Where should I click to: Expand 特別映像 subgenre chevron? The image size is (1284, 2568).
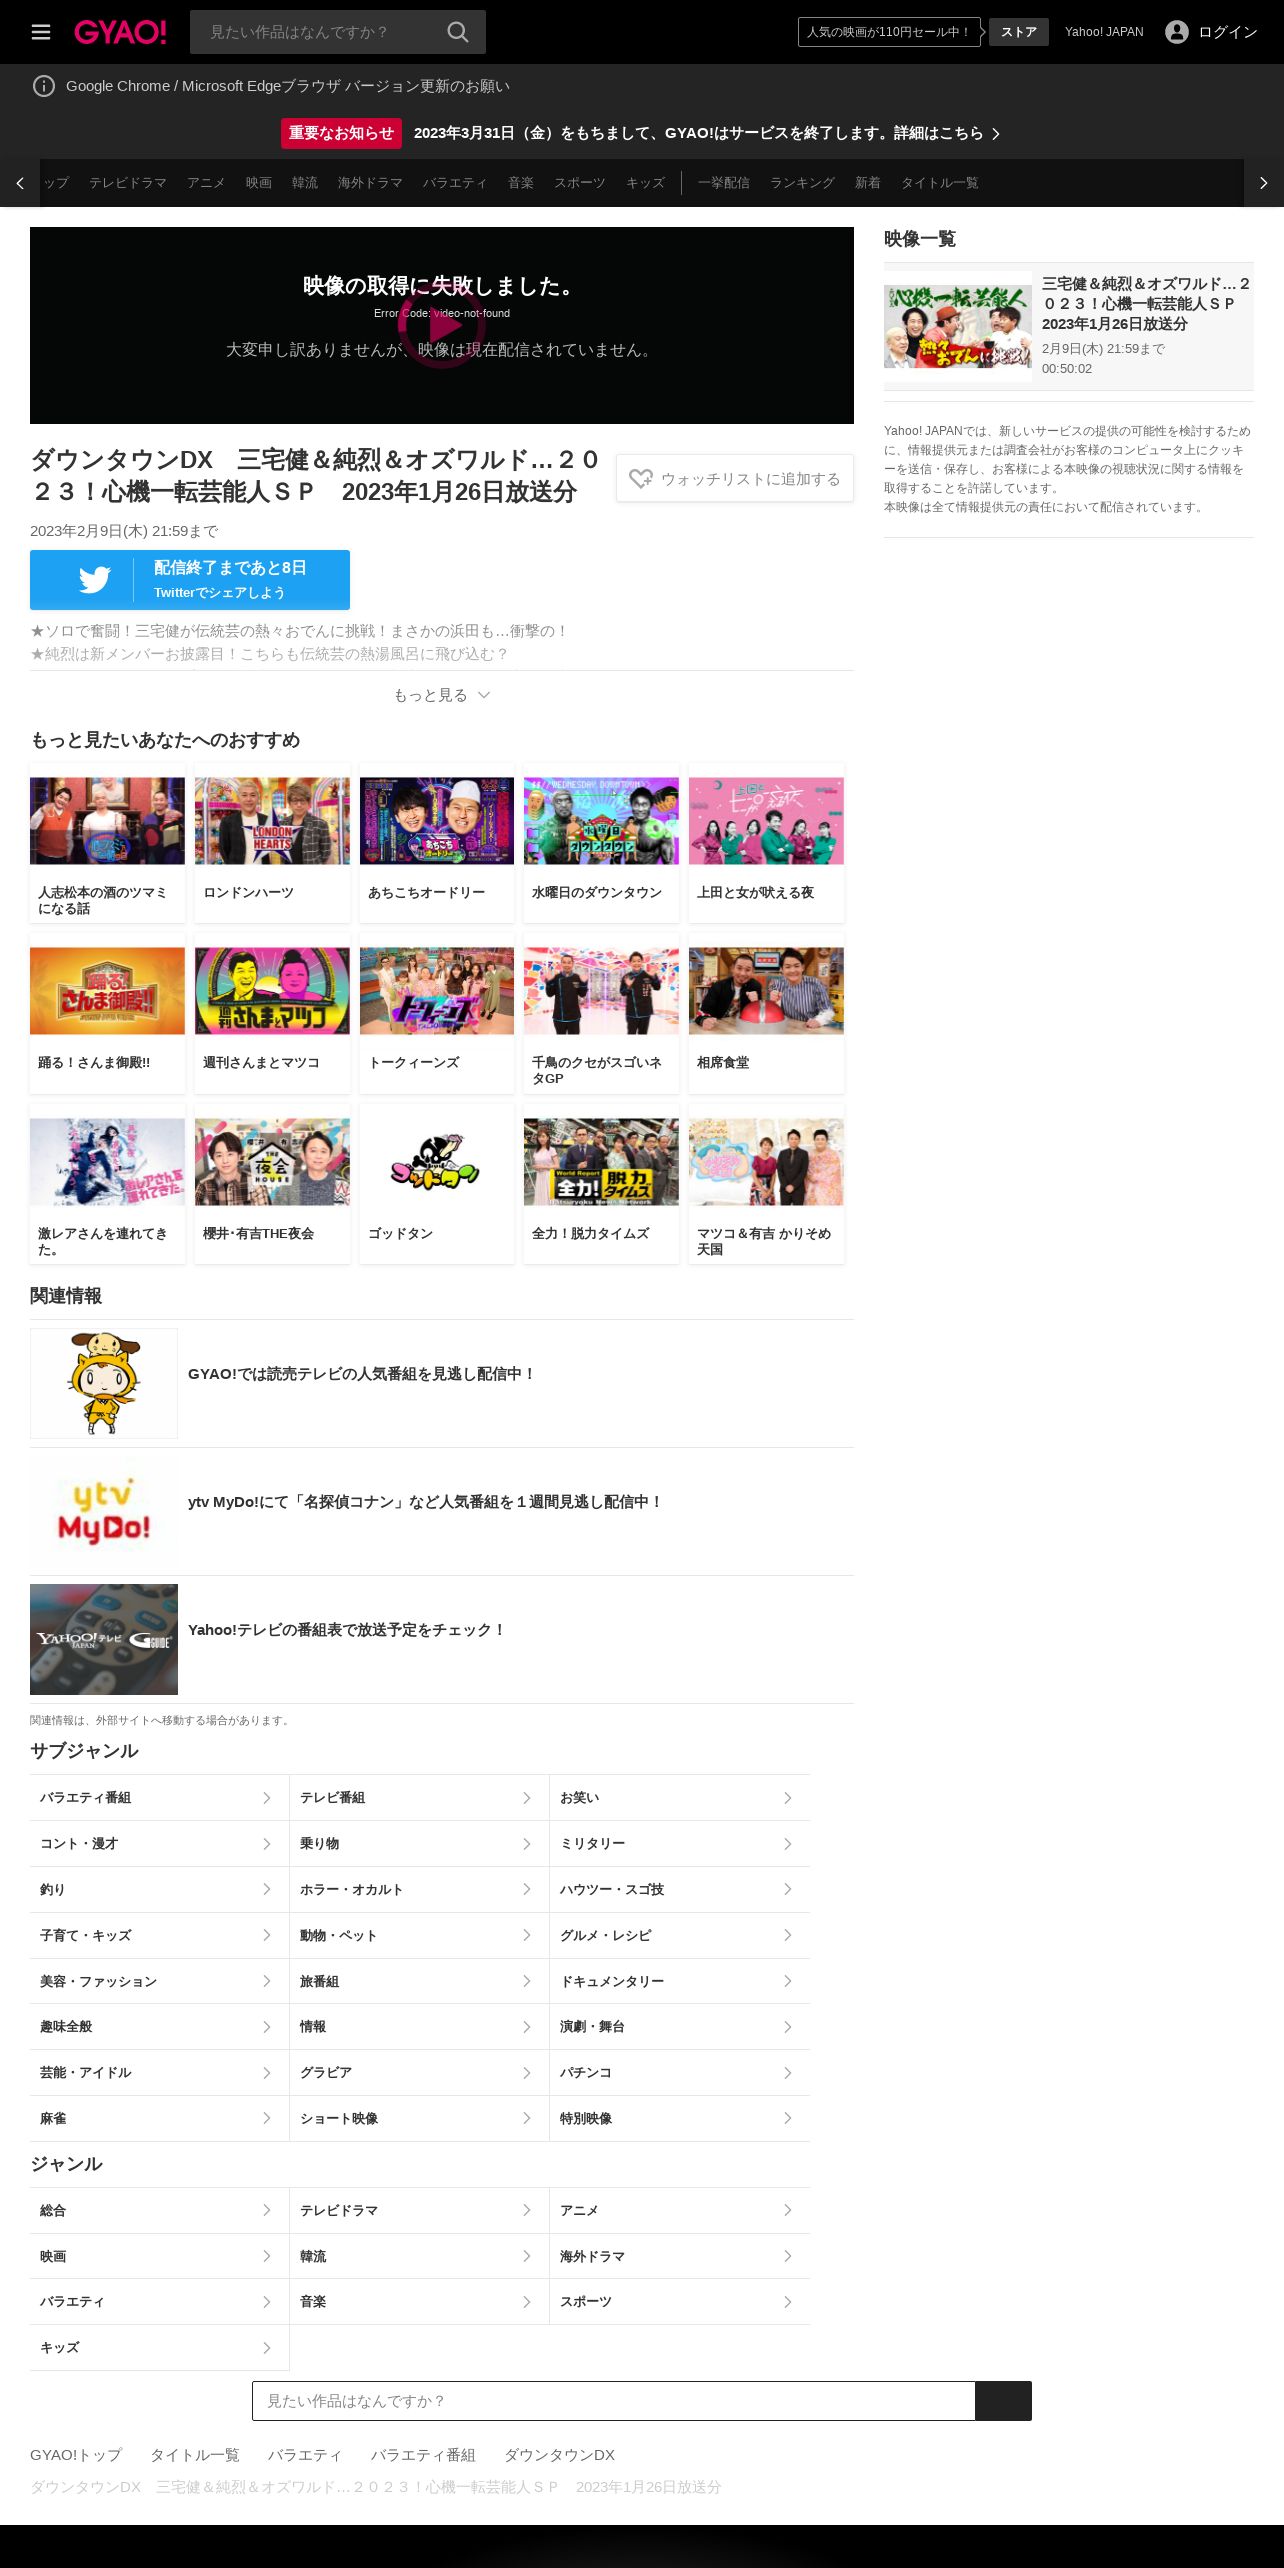coord(788,2118)
